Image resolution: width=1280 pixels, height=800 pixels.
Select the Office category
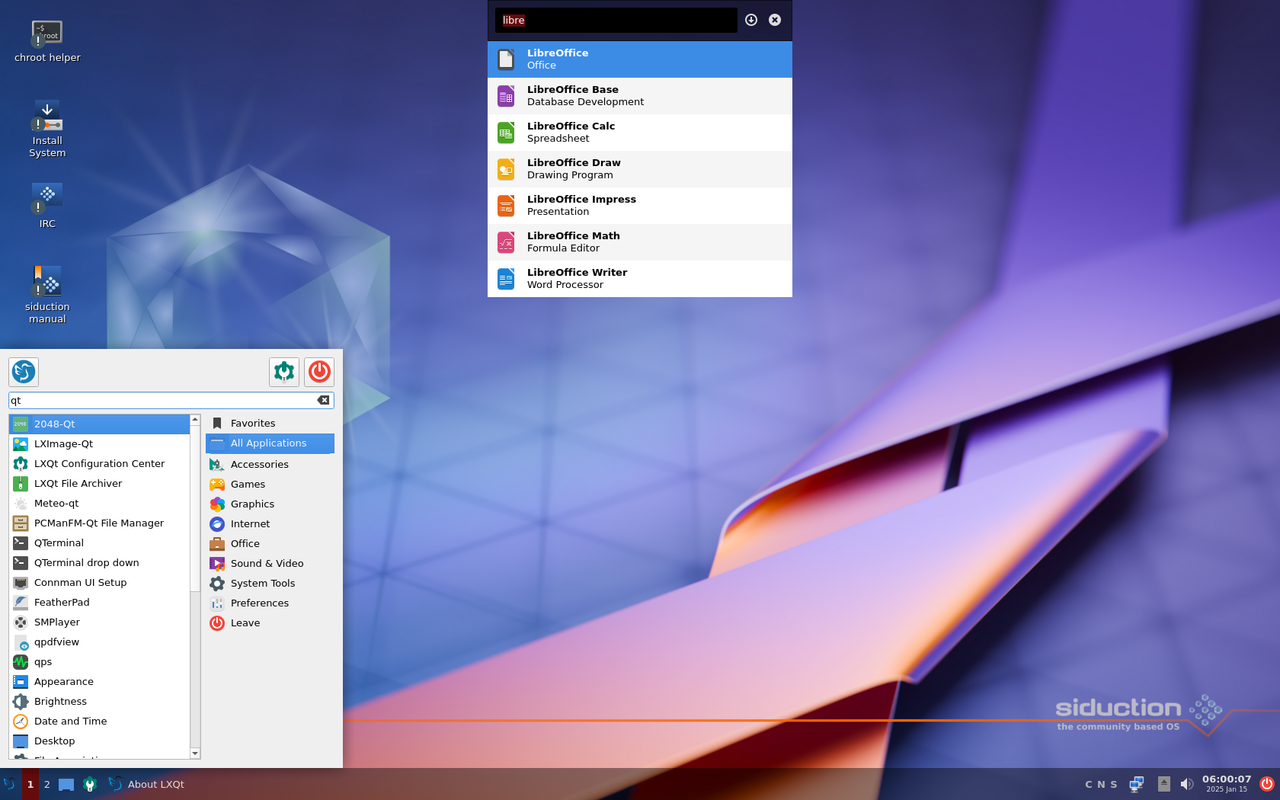tap(270, 544)
